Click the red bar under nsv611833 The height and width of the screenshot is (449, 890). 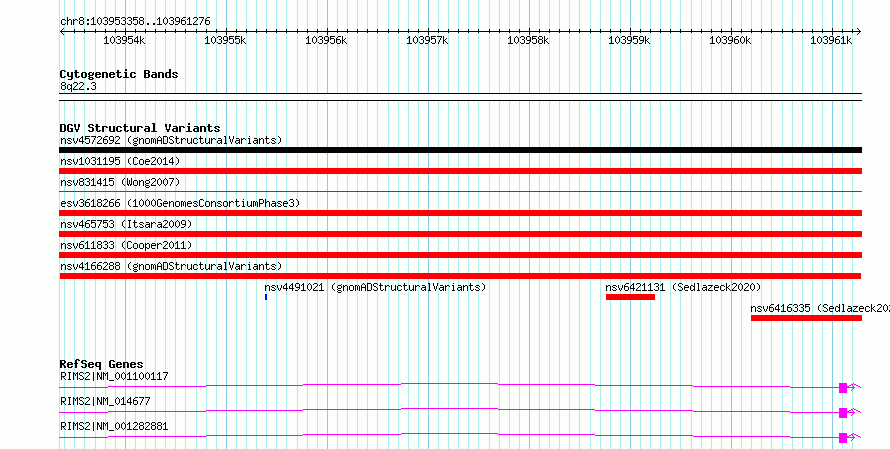[x=460, y=255]
